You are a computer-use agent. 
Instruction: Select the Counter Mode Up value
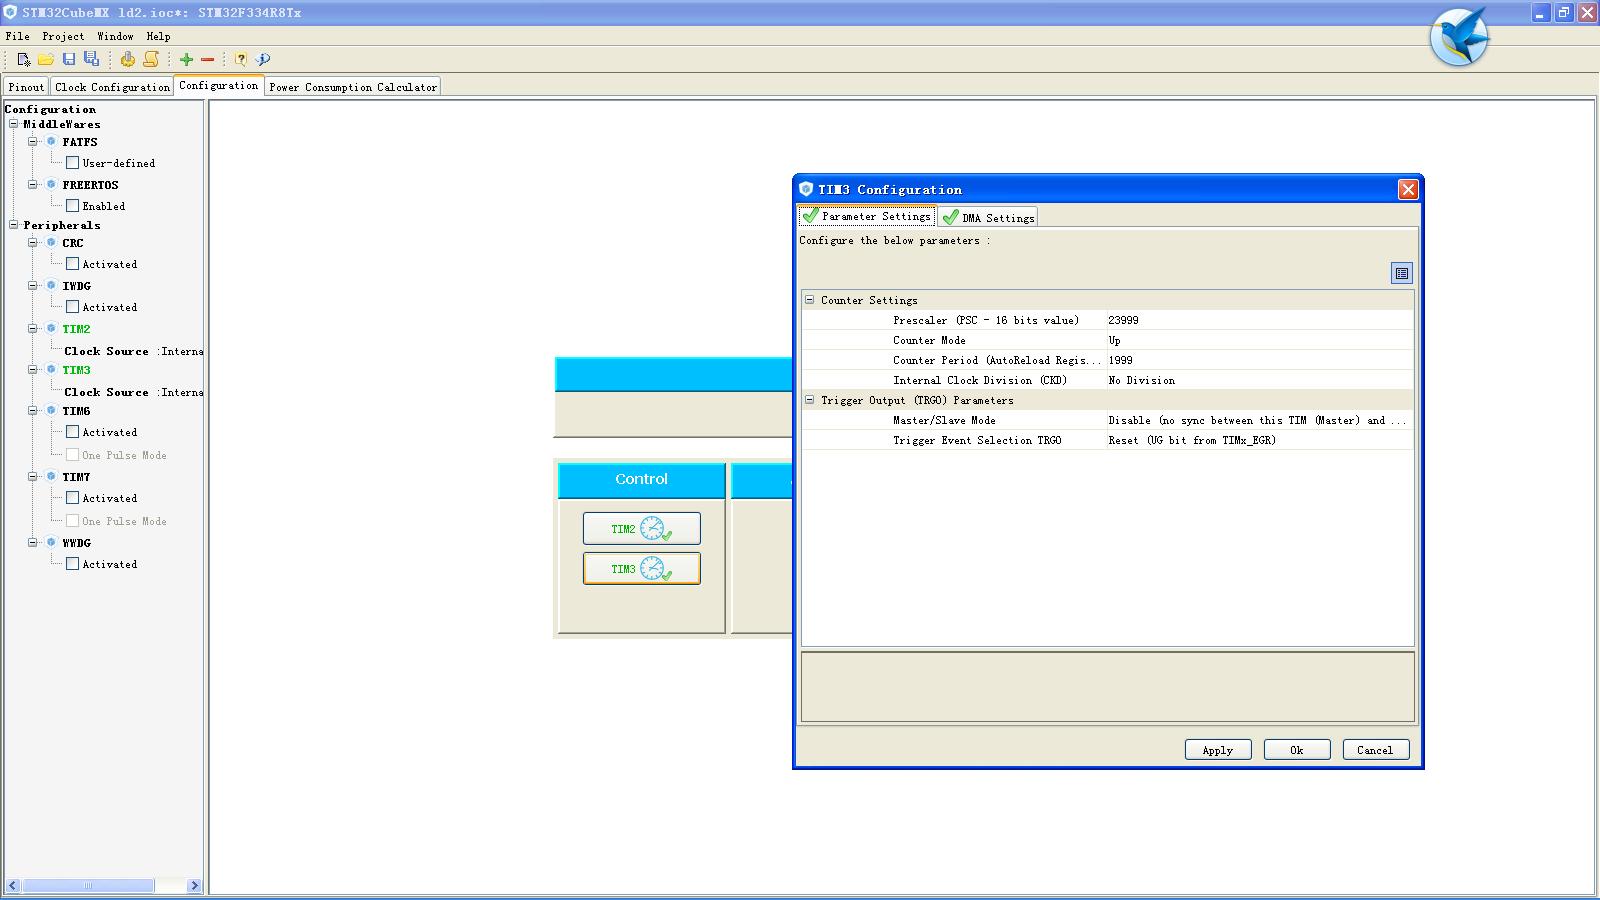[1259, 340]
